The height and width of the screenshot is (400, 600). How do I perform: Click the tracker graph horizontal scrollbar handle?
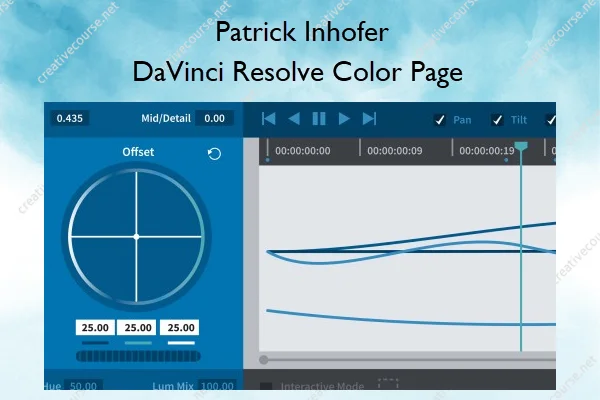264,359
